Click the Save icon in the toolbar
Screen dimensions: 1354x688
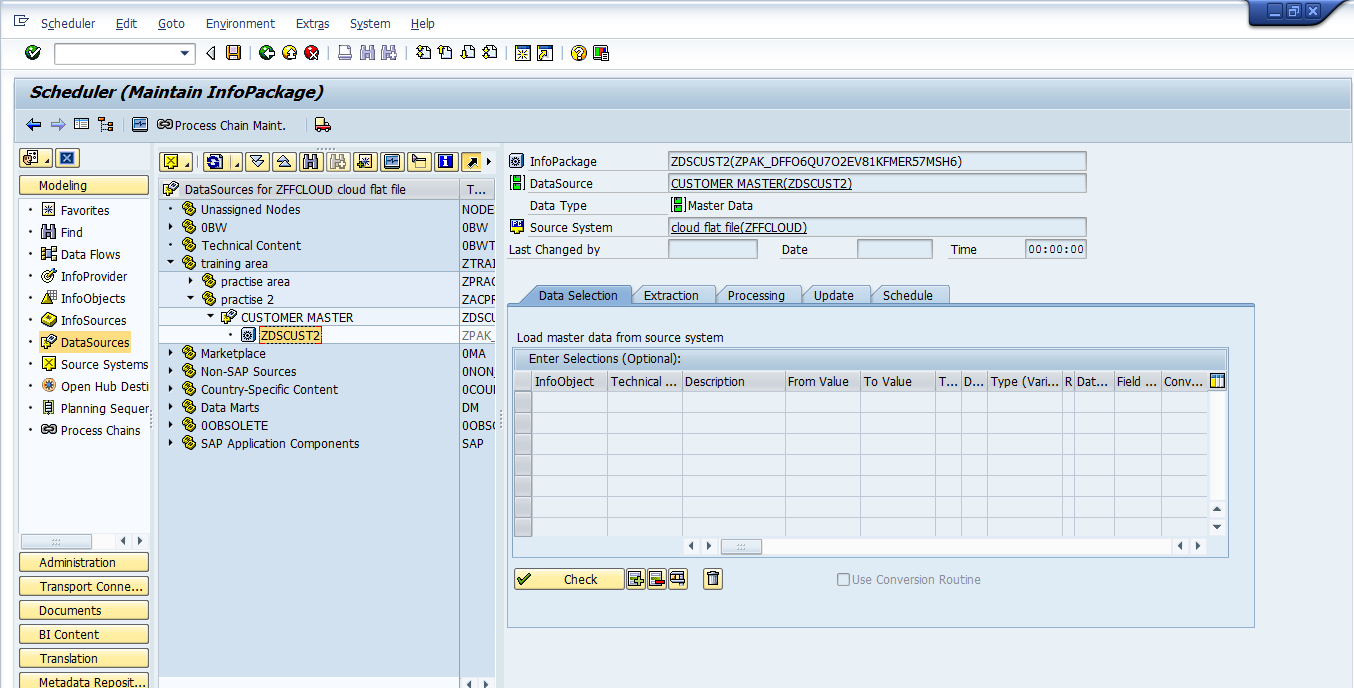click(233, 53)
